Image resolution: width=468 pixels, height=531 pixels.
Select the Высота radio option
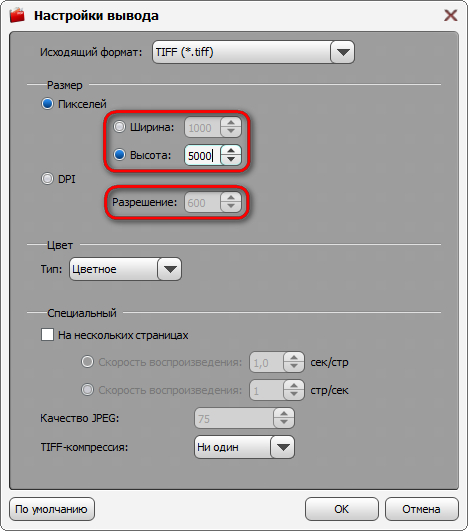(x=119, y=155)
